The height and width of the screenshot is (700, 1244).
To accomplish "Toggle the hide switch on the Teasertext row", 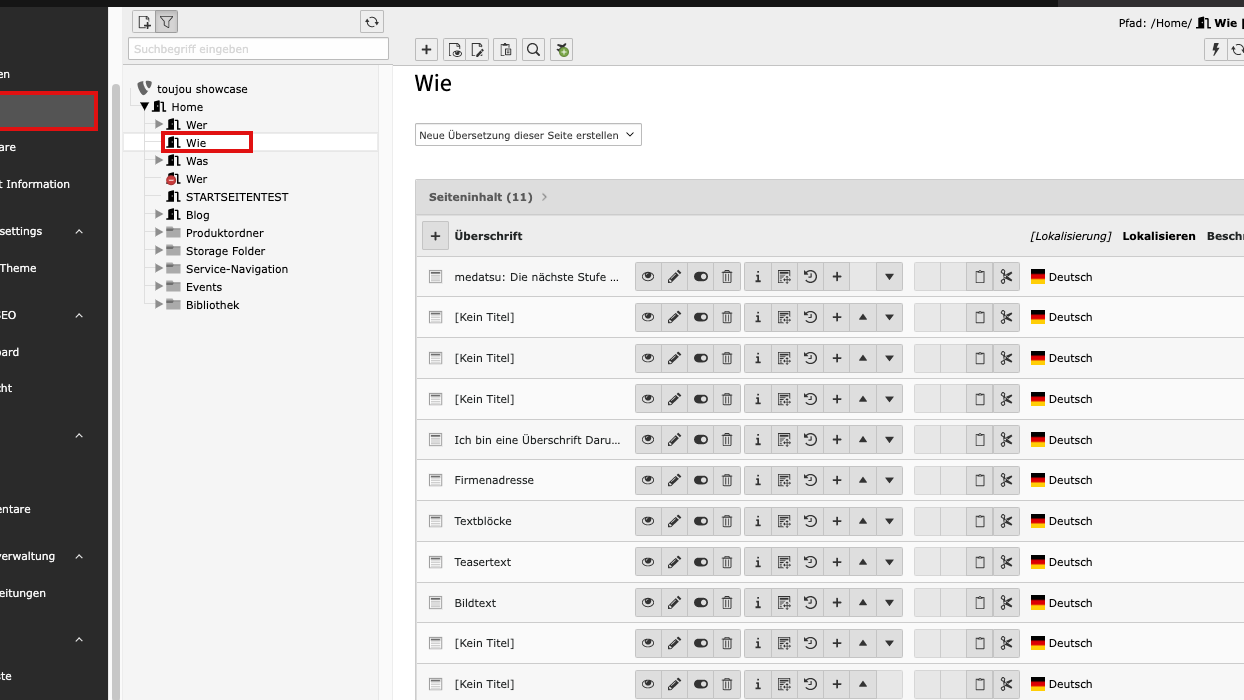I will (x=701, y=563).
